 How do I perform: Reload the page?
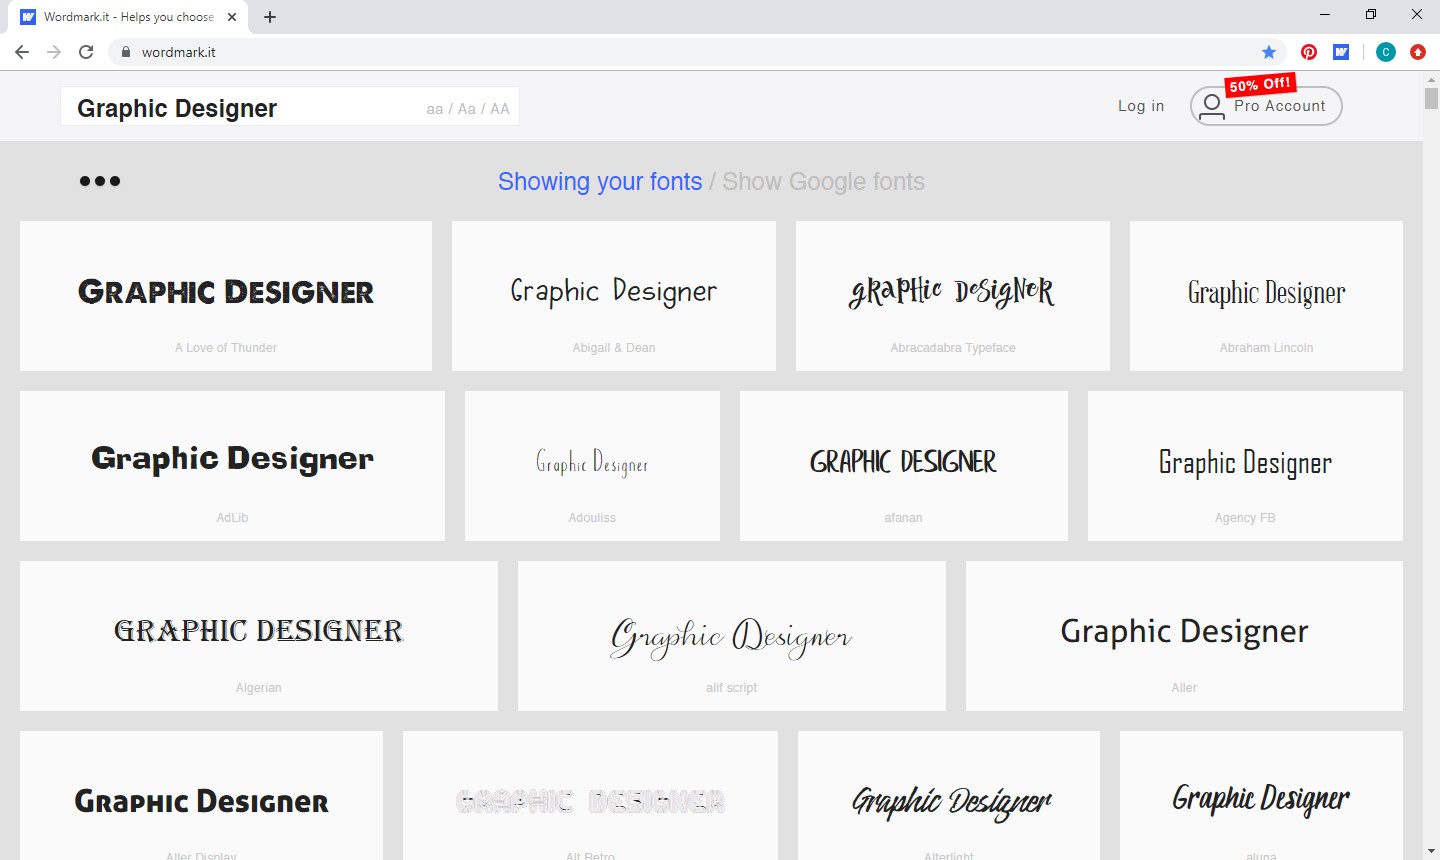click(x=86, y=52)
